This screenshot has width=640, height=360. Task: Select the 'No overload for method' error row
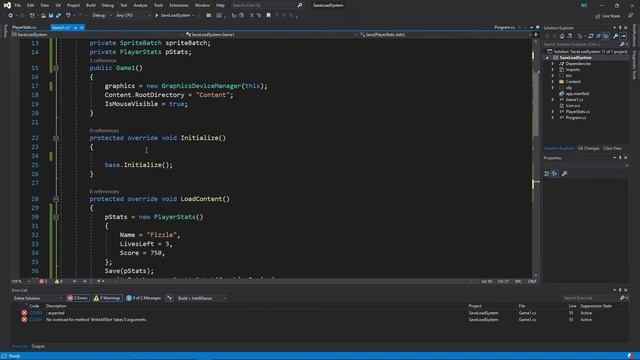(320, 320)
